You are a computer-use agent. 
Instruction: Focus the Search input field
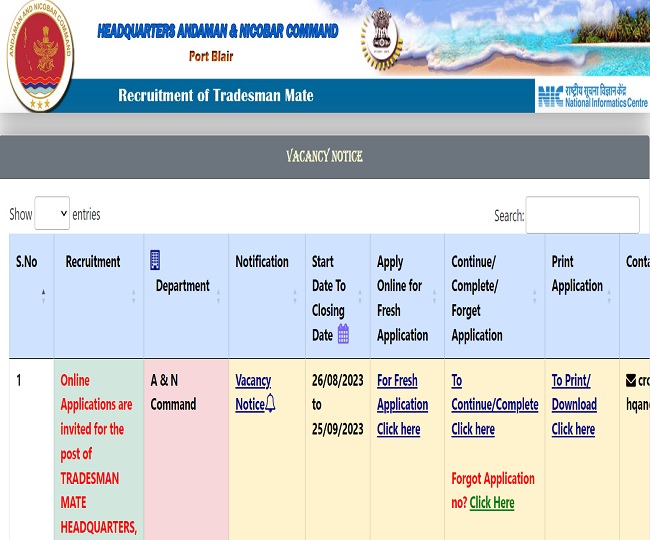(582, 215)
